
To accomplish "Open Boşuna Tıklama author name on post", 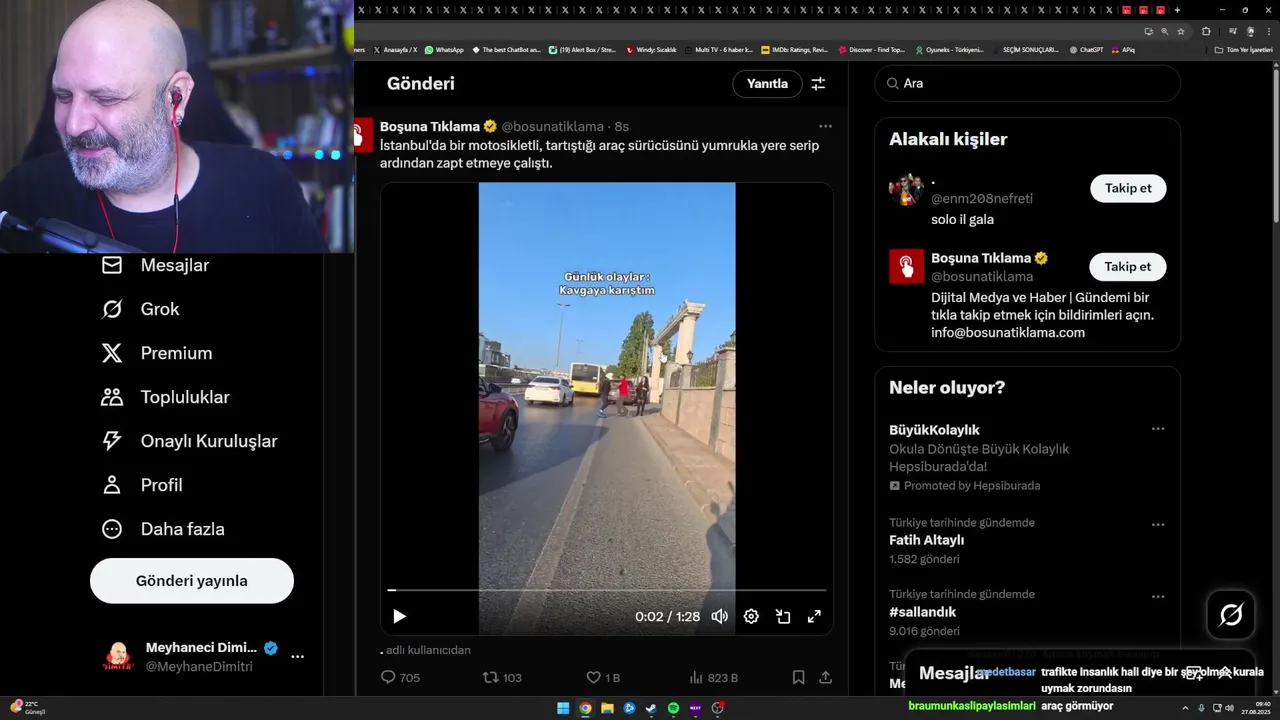I will coord(430,127).
